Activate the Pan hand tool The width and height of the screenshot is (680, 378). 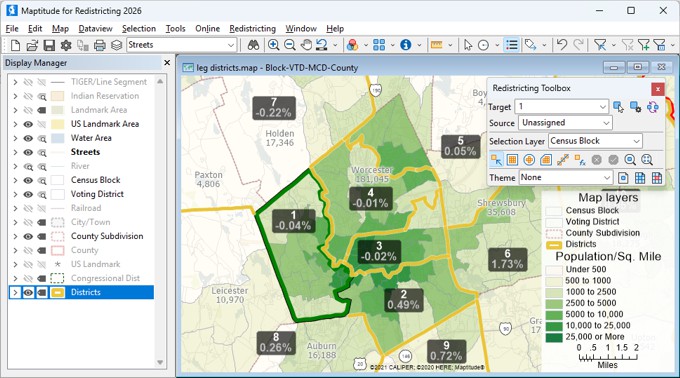pyautogui.click(x=306, y=45)
